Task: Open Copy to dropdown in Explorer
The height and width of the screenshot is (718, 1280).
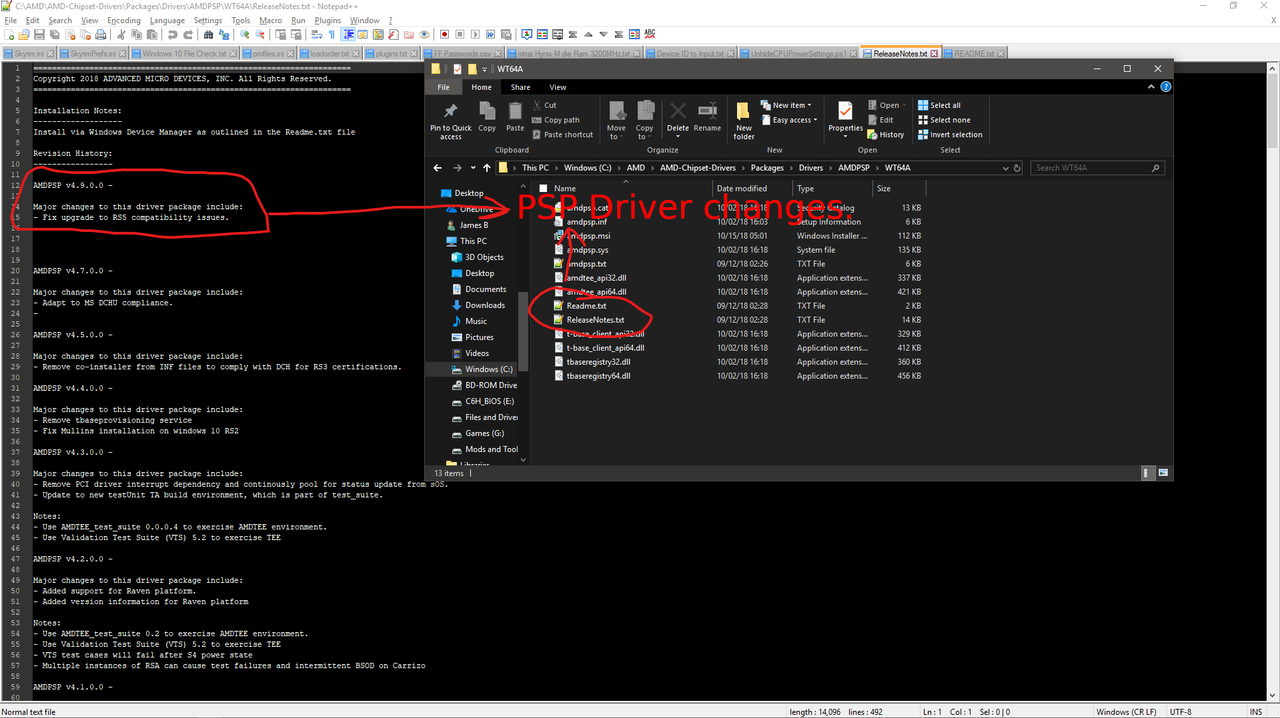Action: point(645,119)
